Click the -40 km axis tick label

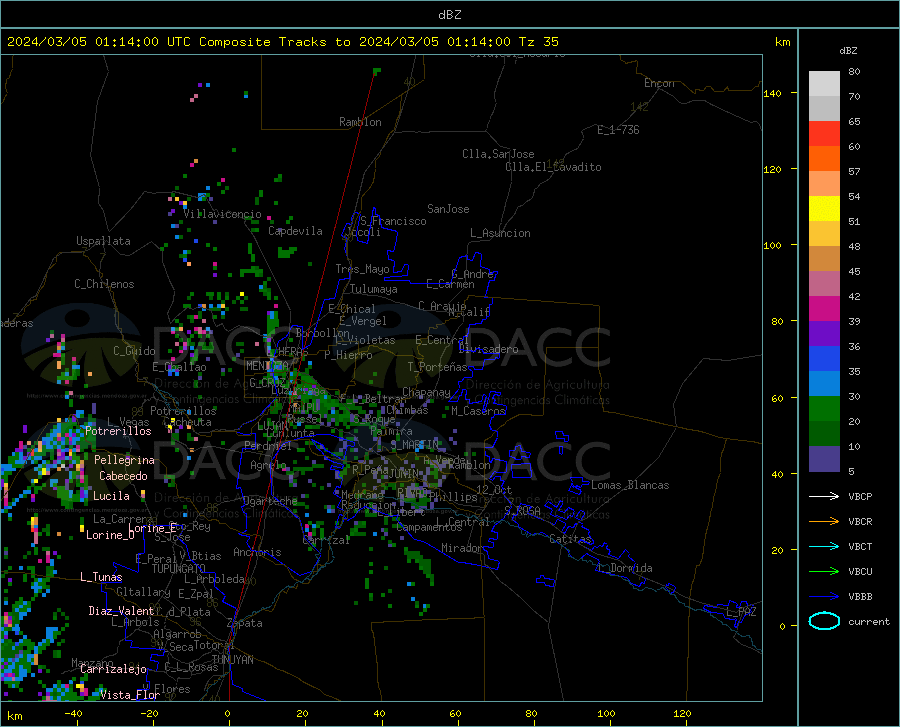73,713
